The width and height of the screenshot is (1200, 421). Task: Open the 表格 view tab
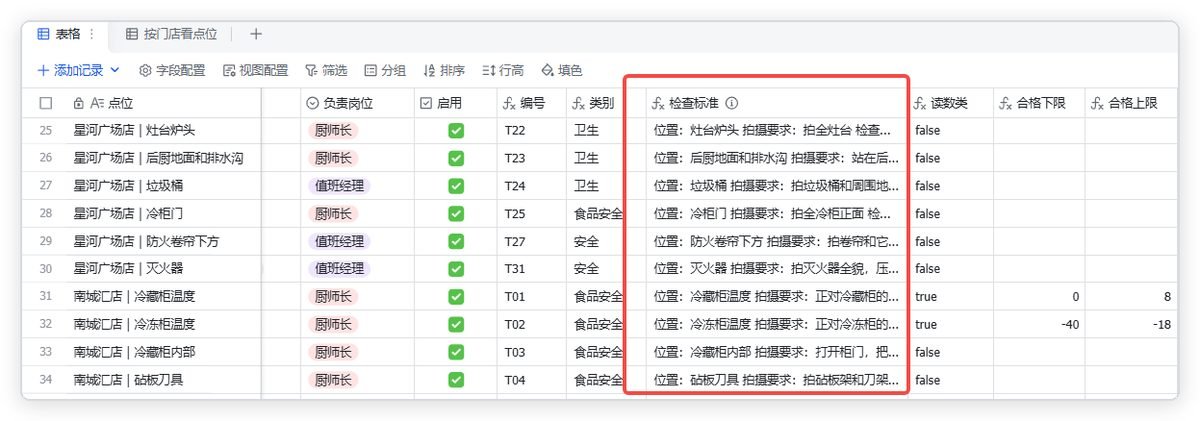click(x=60, y=34)
